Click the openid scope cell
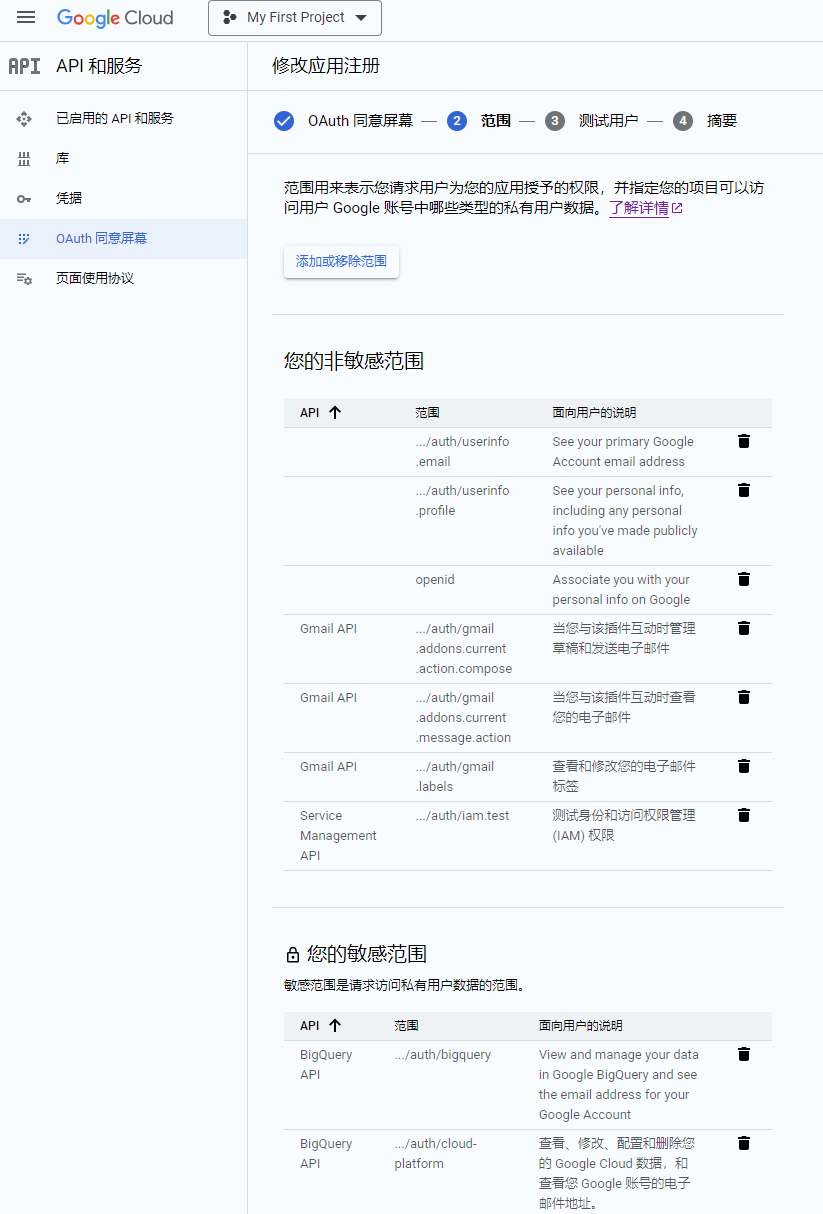 435,580
